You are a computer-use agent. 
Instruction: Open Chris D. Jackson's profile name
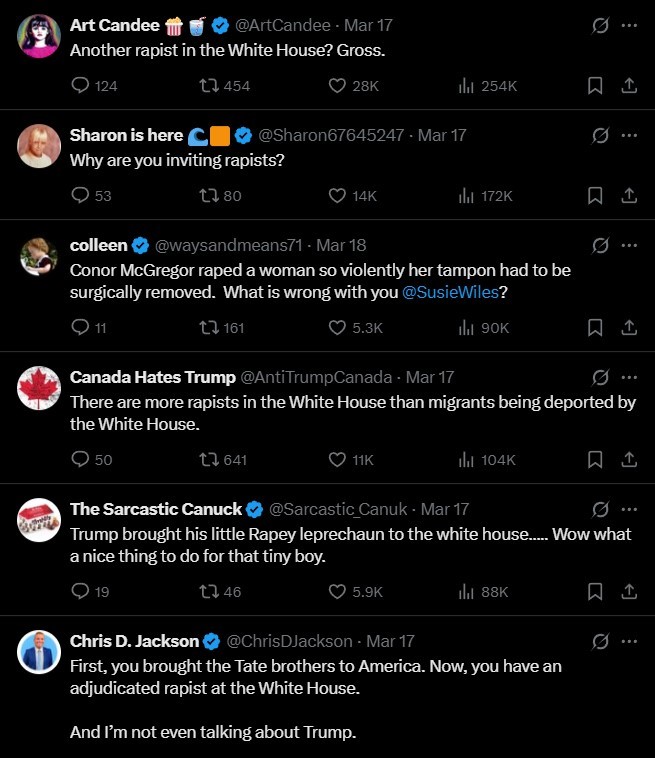(x=134, y=641)
